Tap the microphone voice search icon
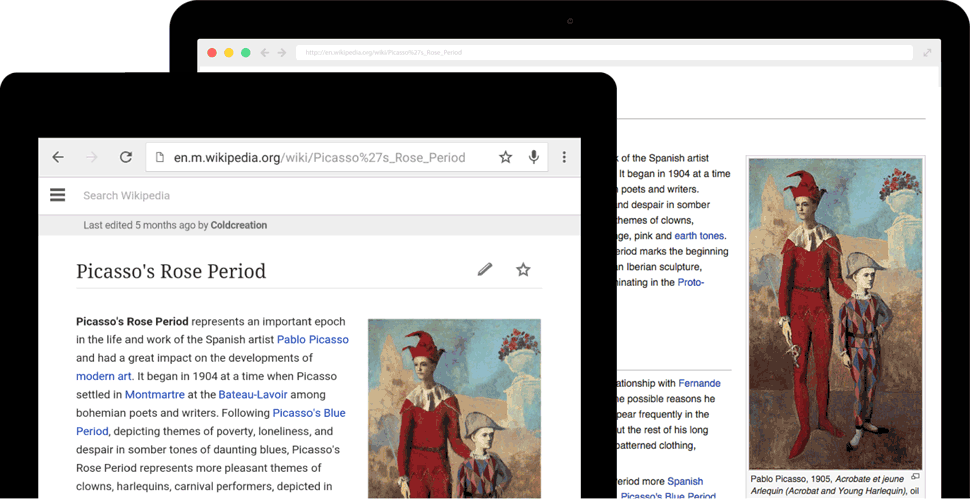The height and width of the screenshot is (500, 970). [x=534, y=157]
